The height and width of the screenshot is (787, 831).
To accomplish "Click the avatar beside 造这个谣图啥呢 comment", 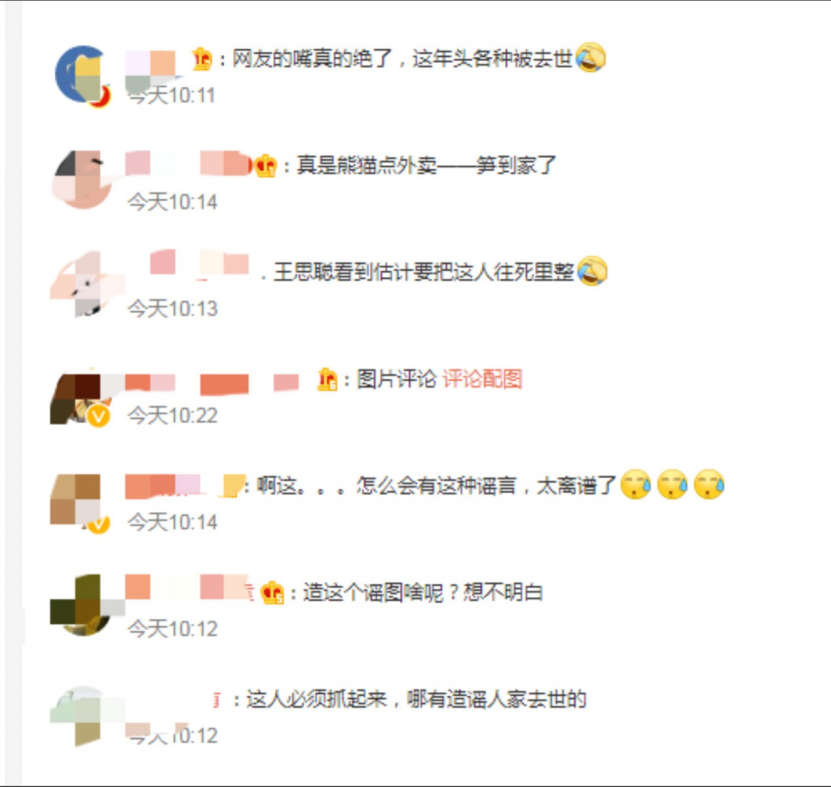I will point(82,605).
